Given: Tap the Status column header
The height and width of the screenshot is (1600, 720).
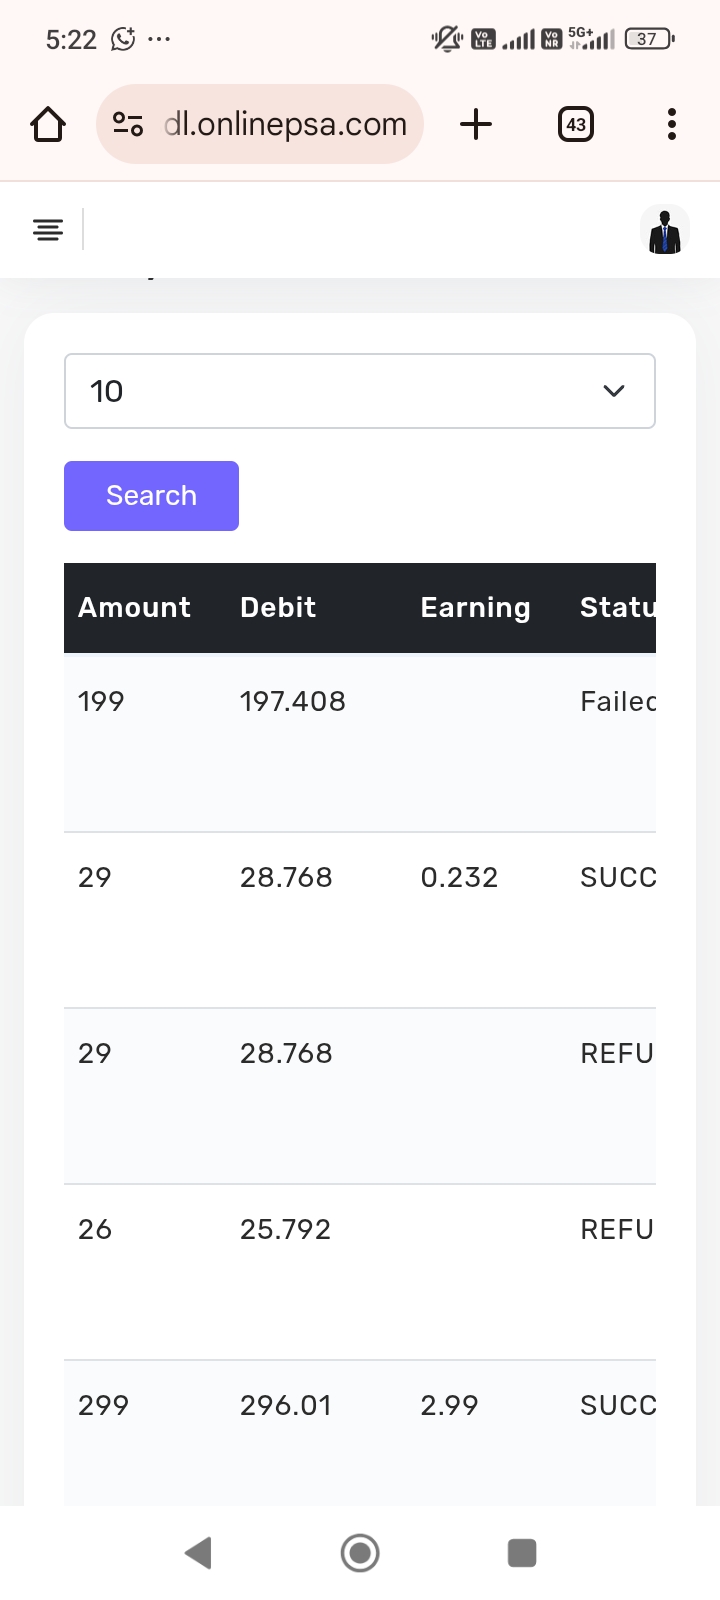Looking at the screenshot, I should [x=617, y=608].
